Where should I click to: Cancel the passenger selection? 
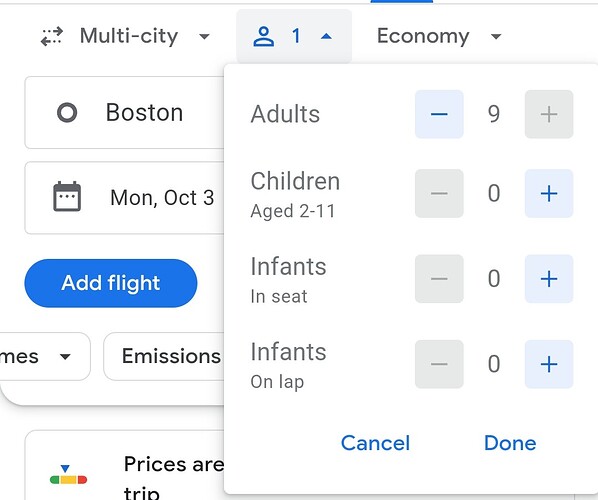tap(375, 443)
